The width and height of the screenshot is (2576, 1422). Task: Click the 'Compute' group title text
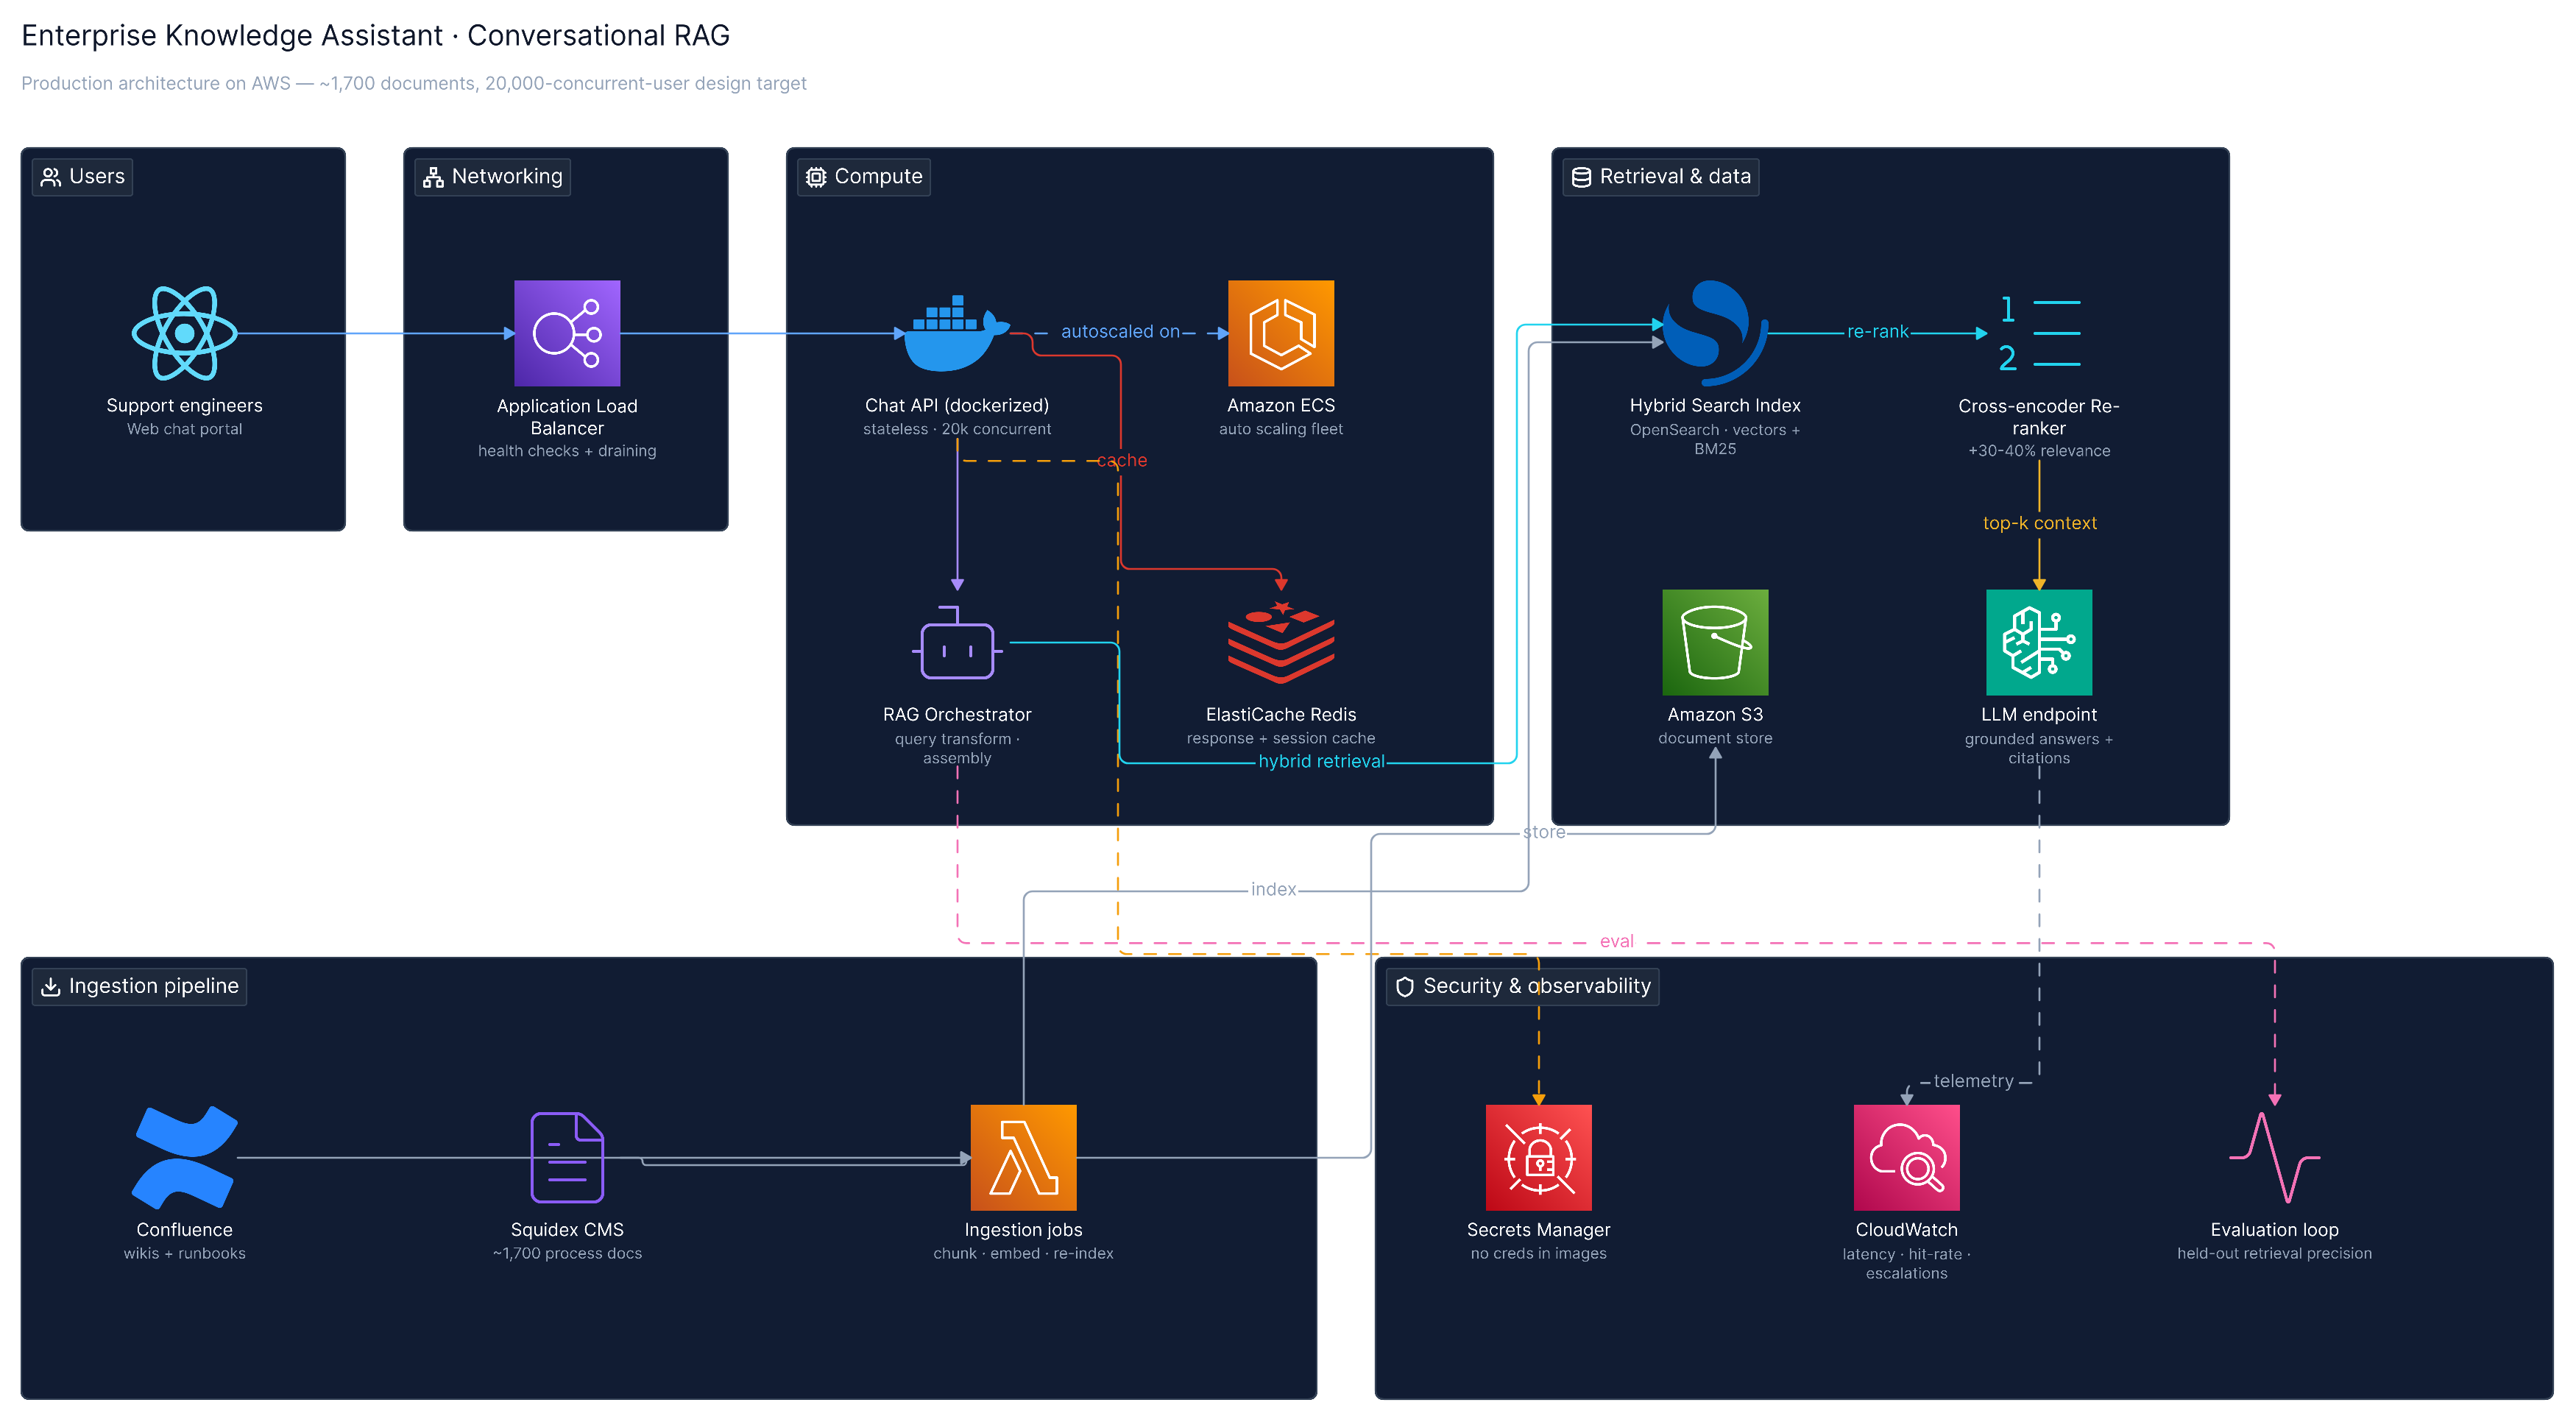coord(878,176)
